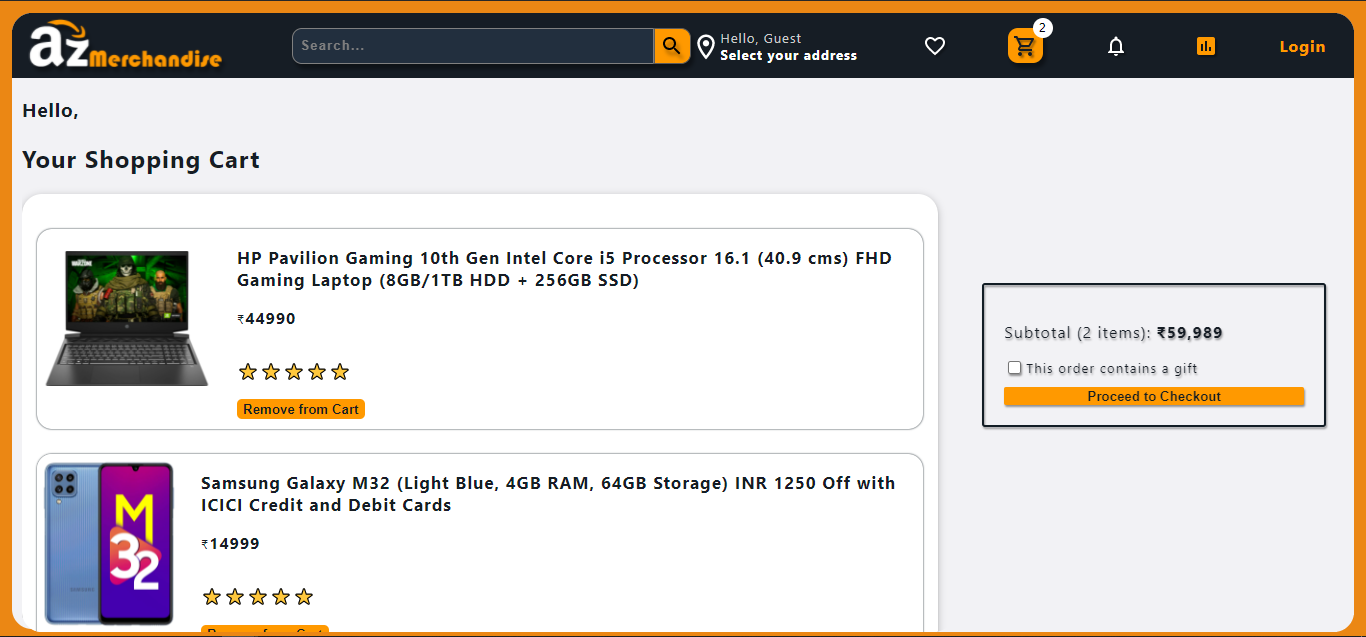
Task: Open the Samsung Galaxy M32 product title
Action: [547, 493]
